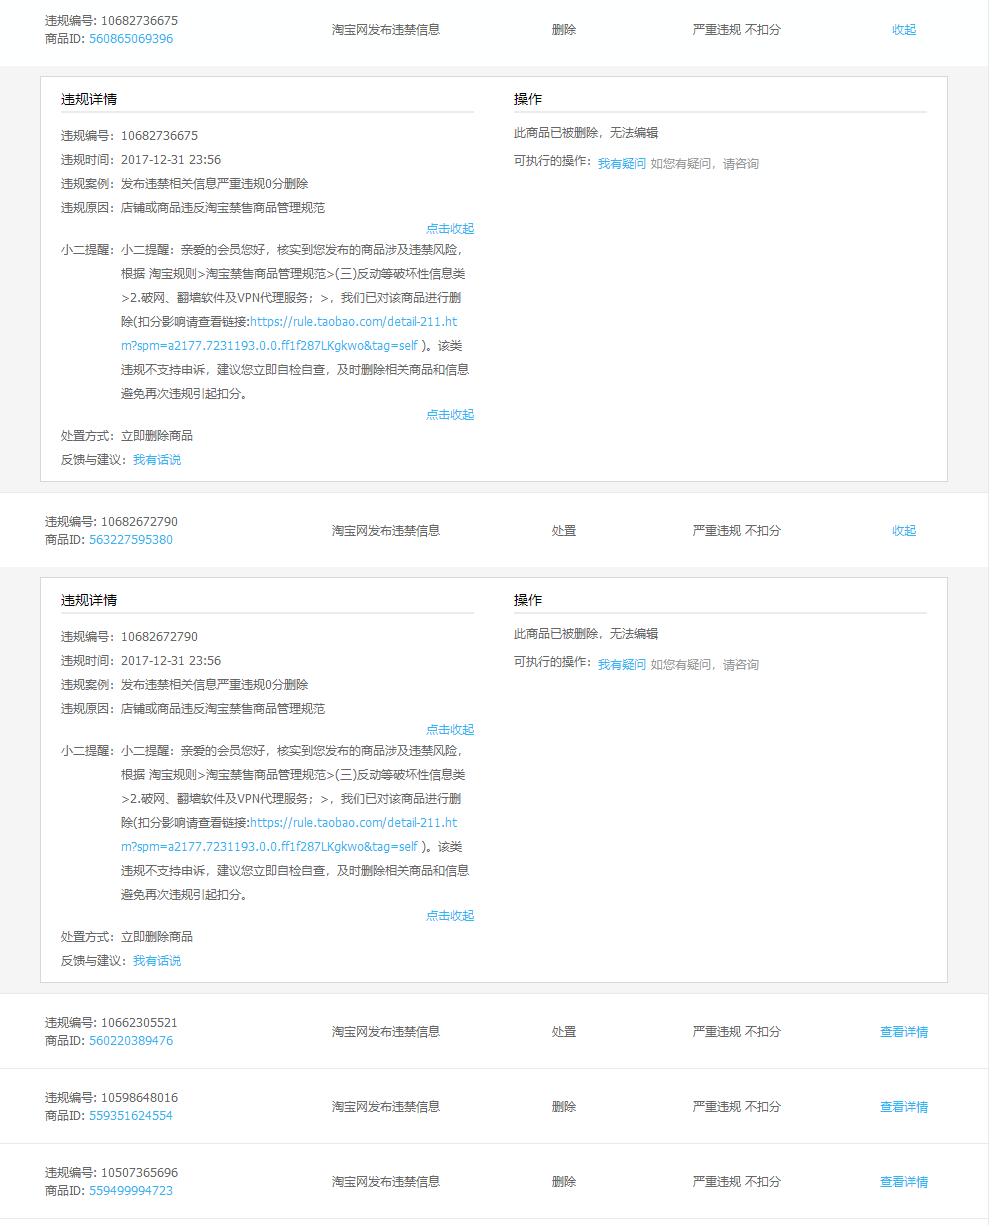Collapse violation 10682672790 using 收起

(904, 531)
